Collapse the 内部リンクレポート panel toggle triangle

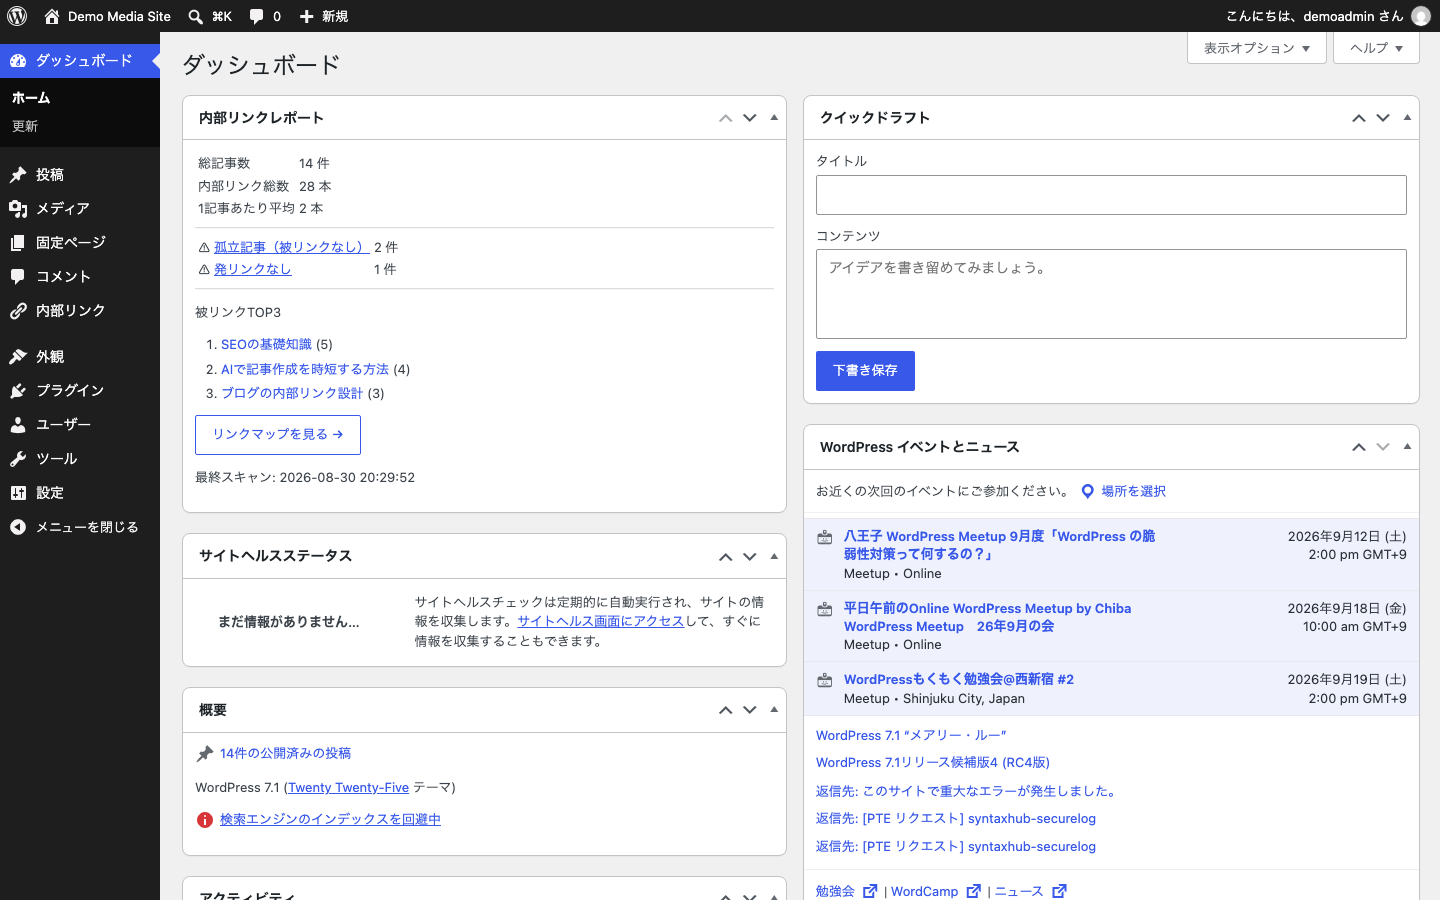[x=774, y=118]
